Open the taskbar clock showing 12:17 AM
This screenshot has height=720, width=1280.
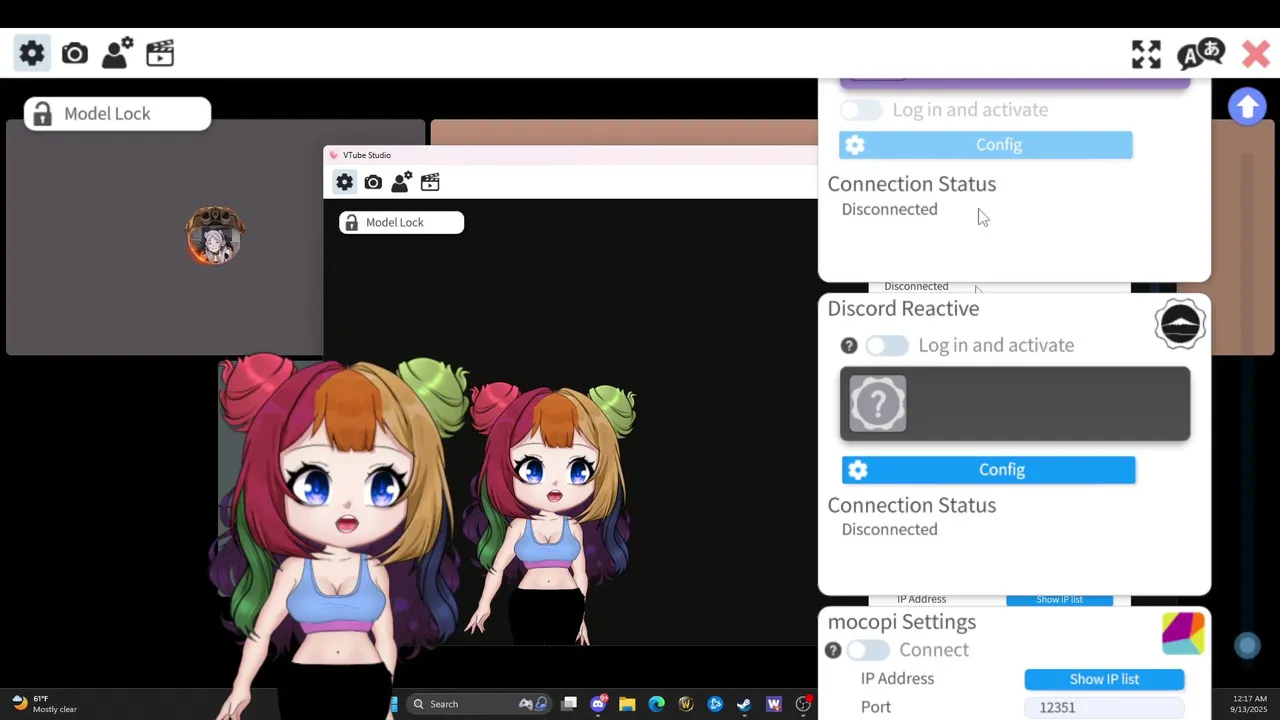1250,704
